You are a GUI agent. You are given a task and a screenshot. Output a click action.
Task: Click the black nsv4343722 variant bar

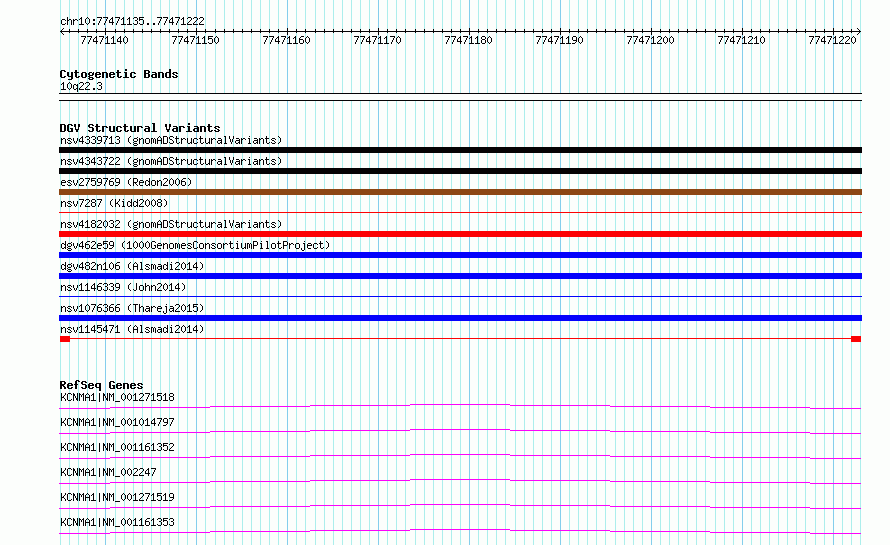[460, 171]
